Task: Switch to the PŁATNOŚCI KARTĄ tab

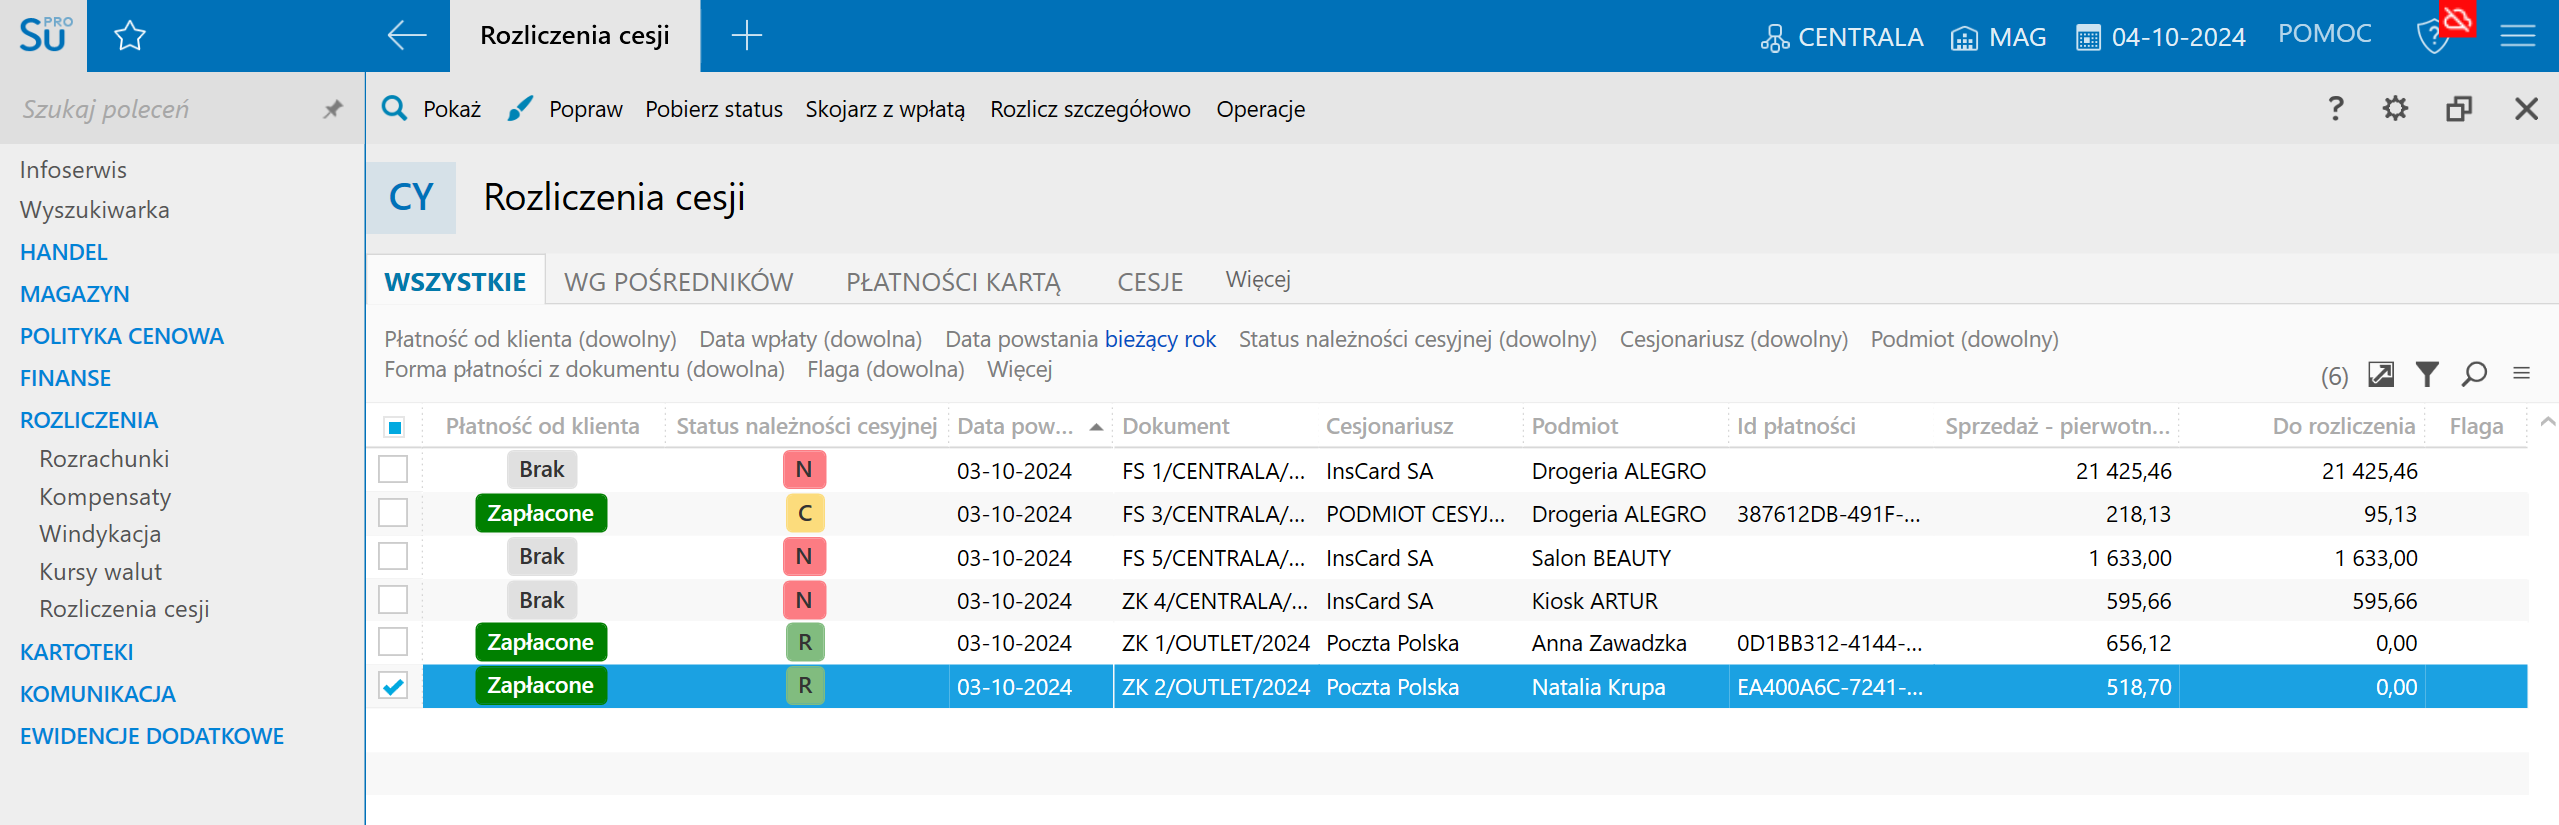Action: coord(954,282)
